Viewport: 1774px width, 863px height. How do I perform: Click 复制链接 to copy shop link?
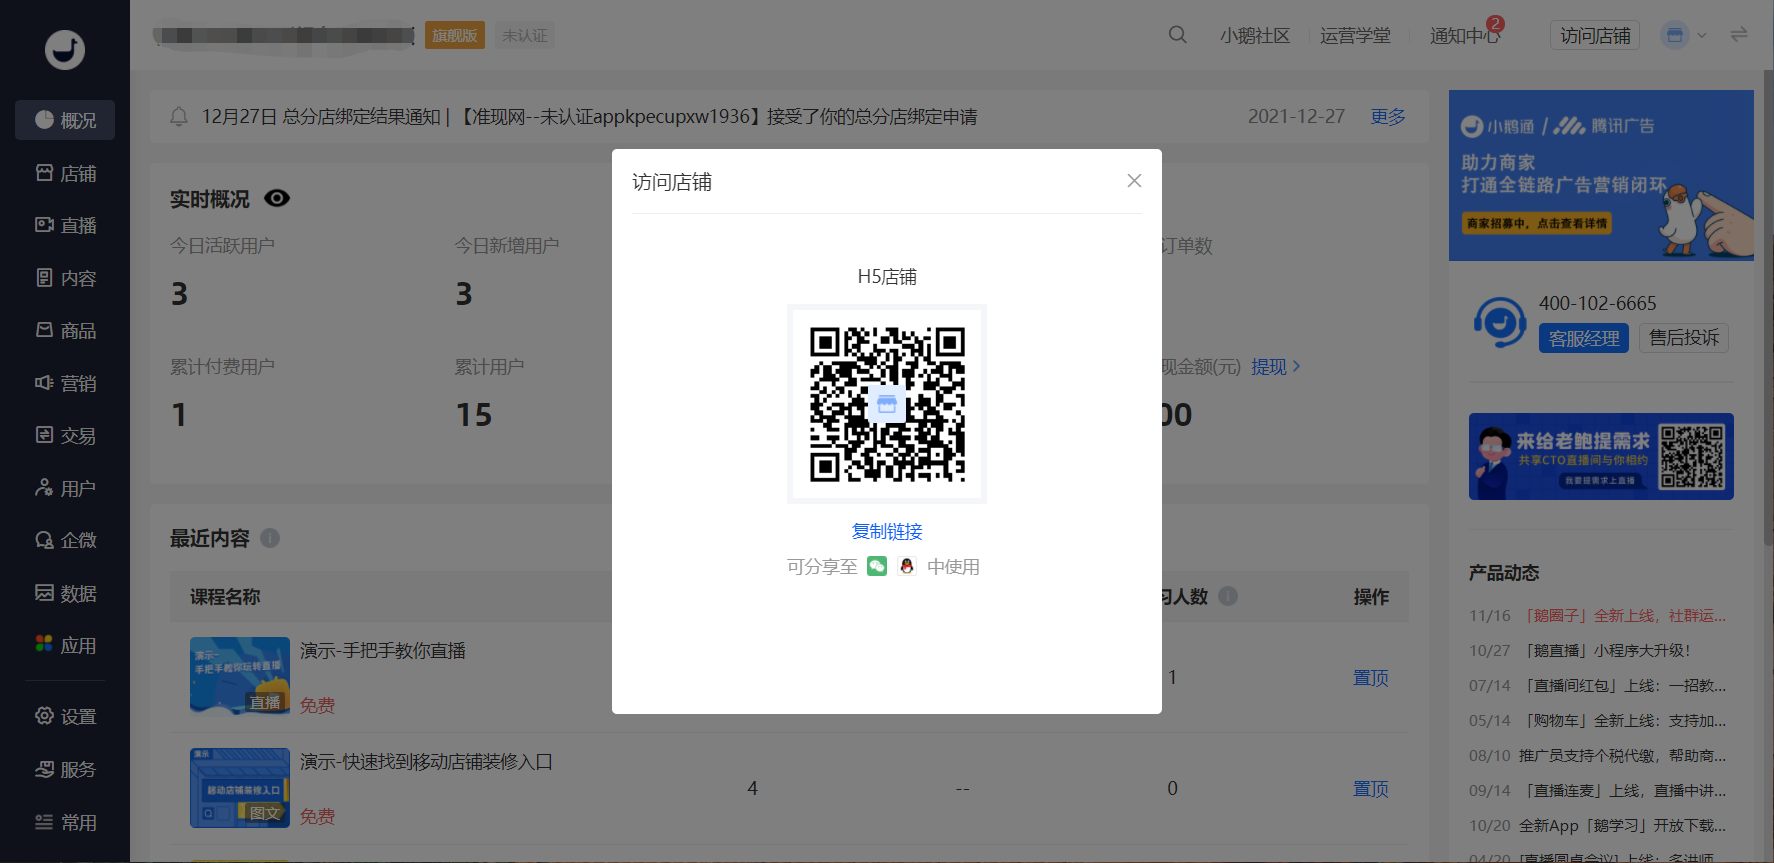tap(886, 531)
